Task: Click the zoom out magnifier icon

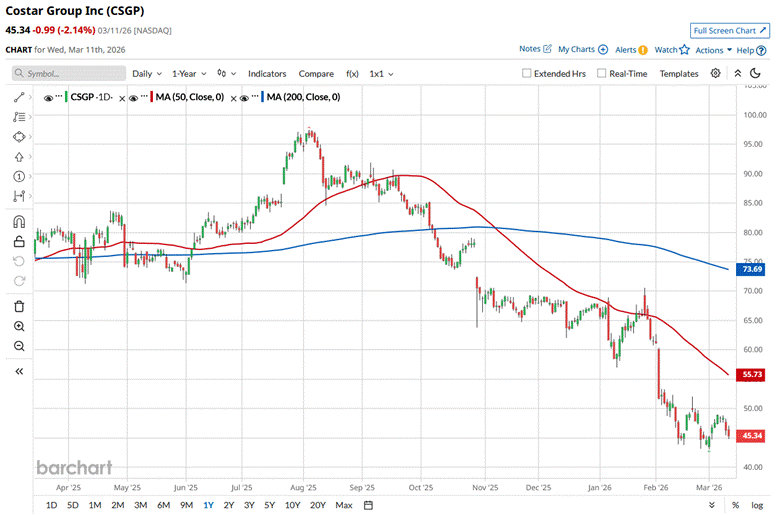Action: (x=19, y=346)
